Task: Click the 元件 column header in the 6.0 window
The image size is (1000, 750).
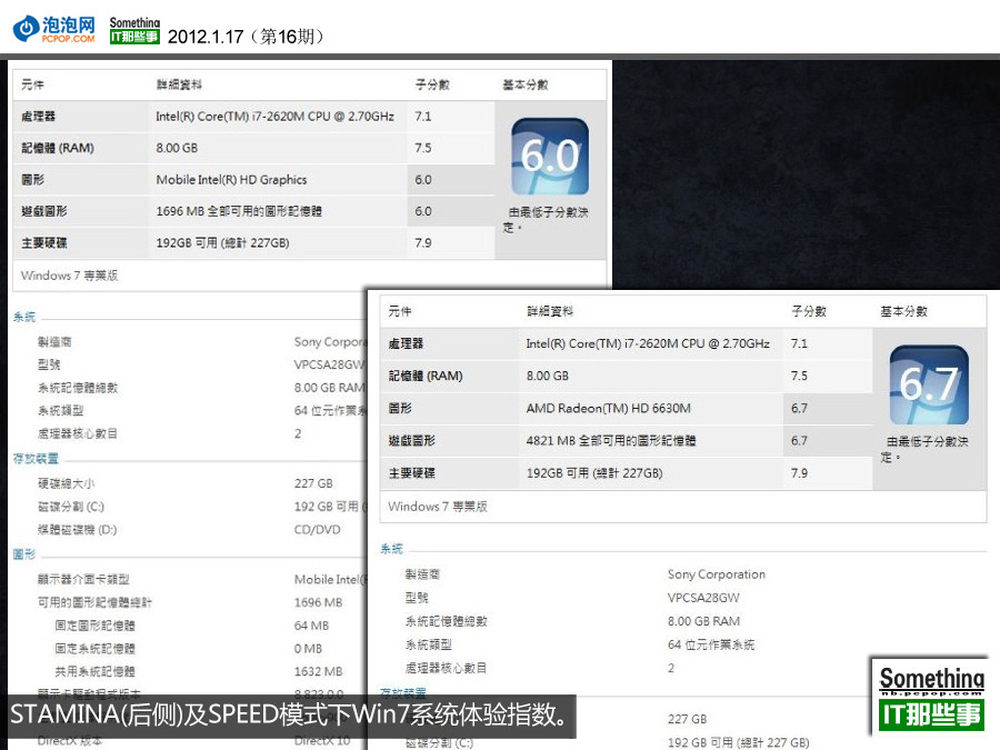Action: click(x=33, y=85)
